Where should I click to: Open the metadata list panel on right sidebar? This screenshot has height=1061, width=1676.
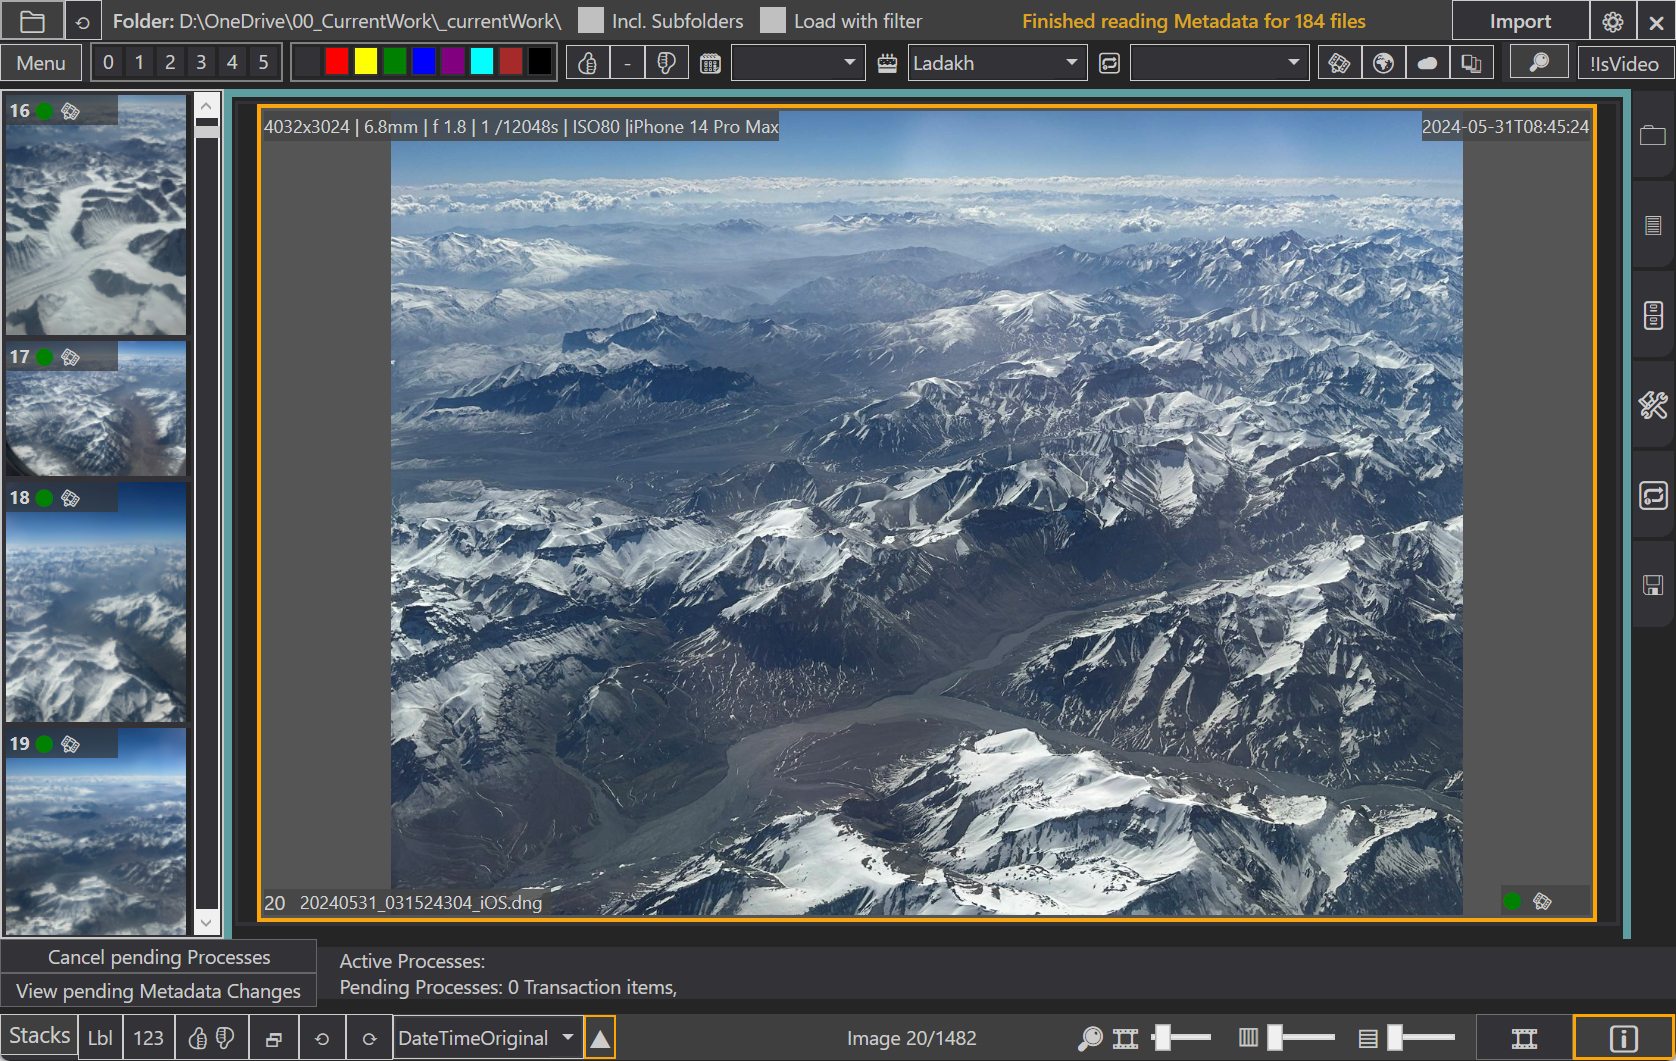pos(1653,225)
